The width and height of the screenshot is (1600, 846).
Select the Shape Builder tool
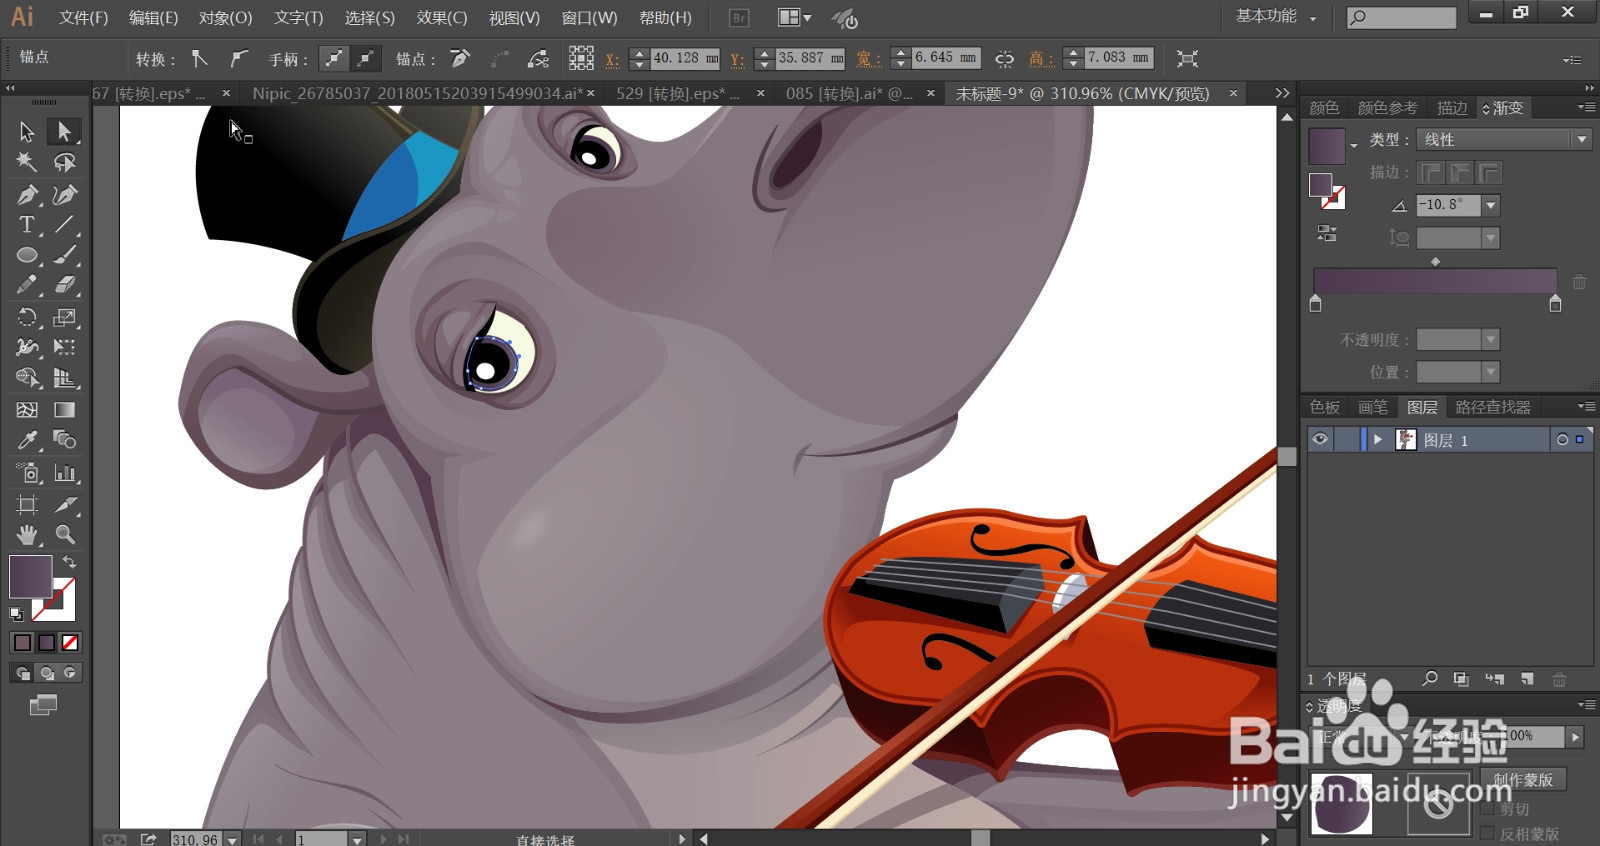point(27,378)
